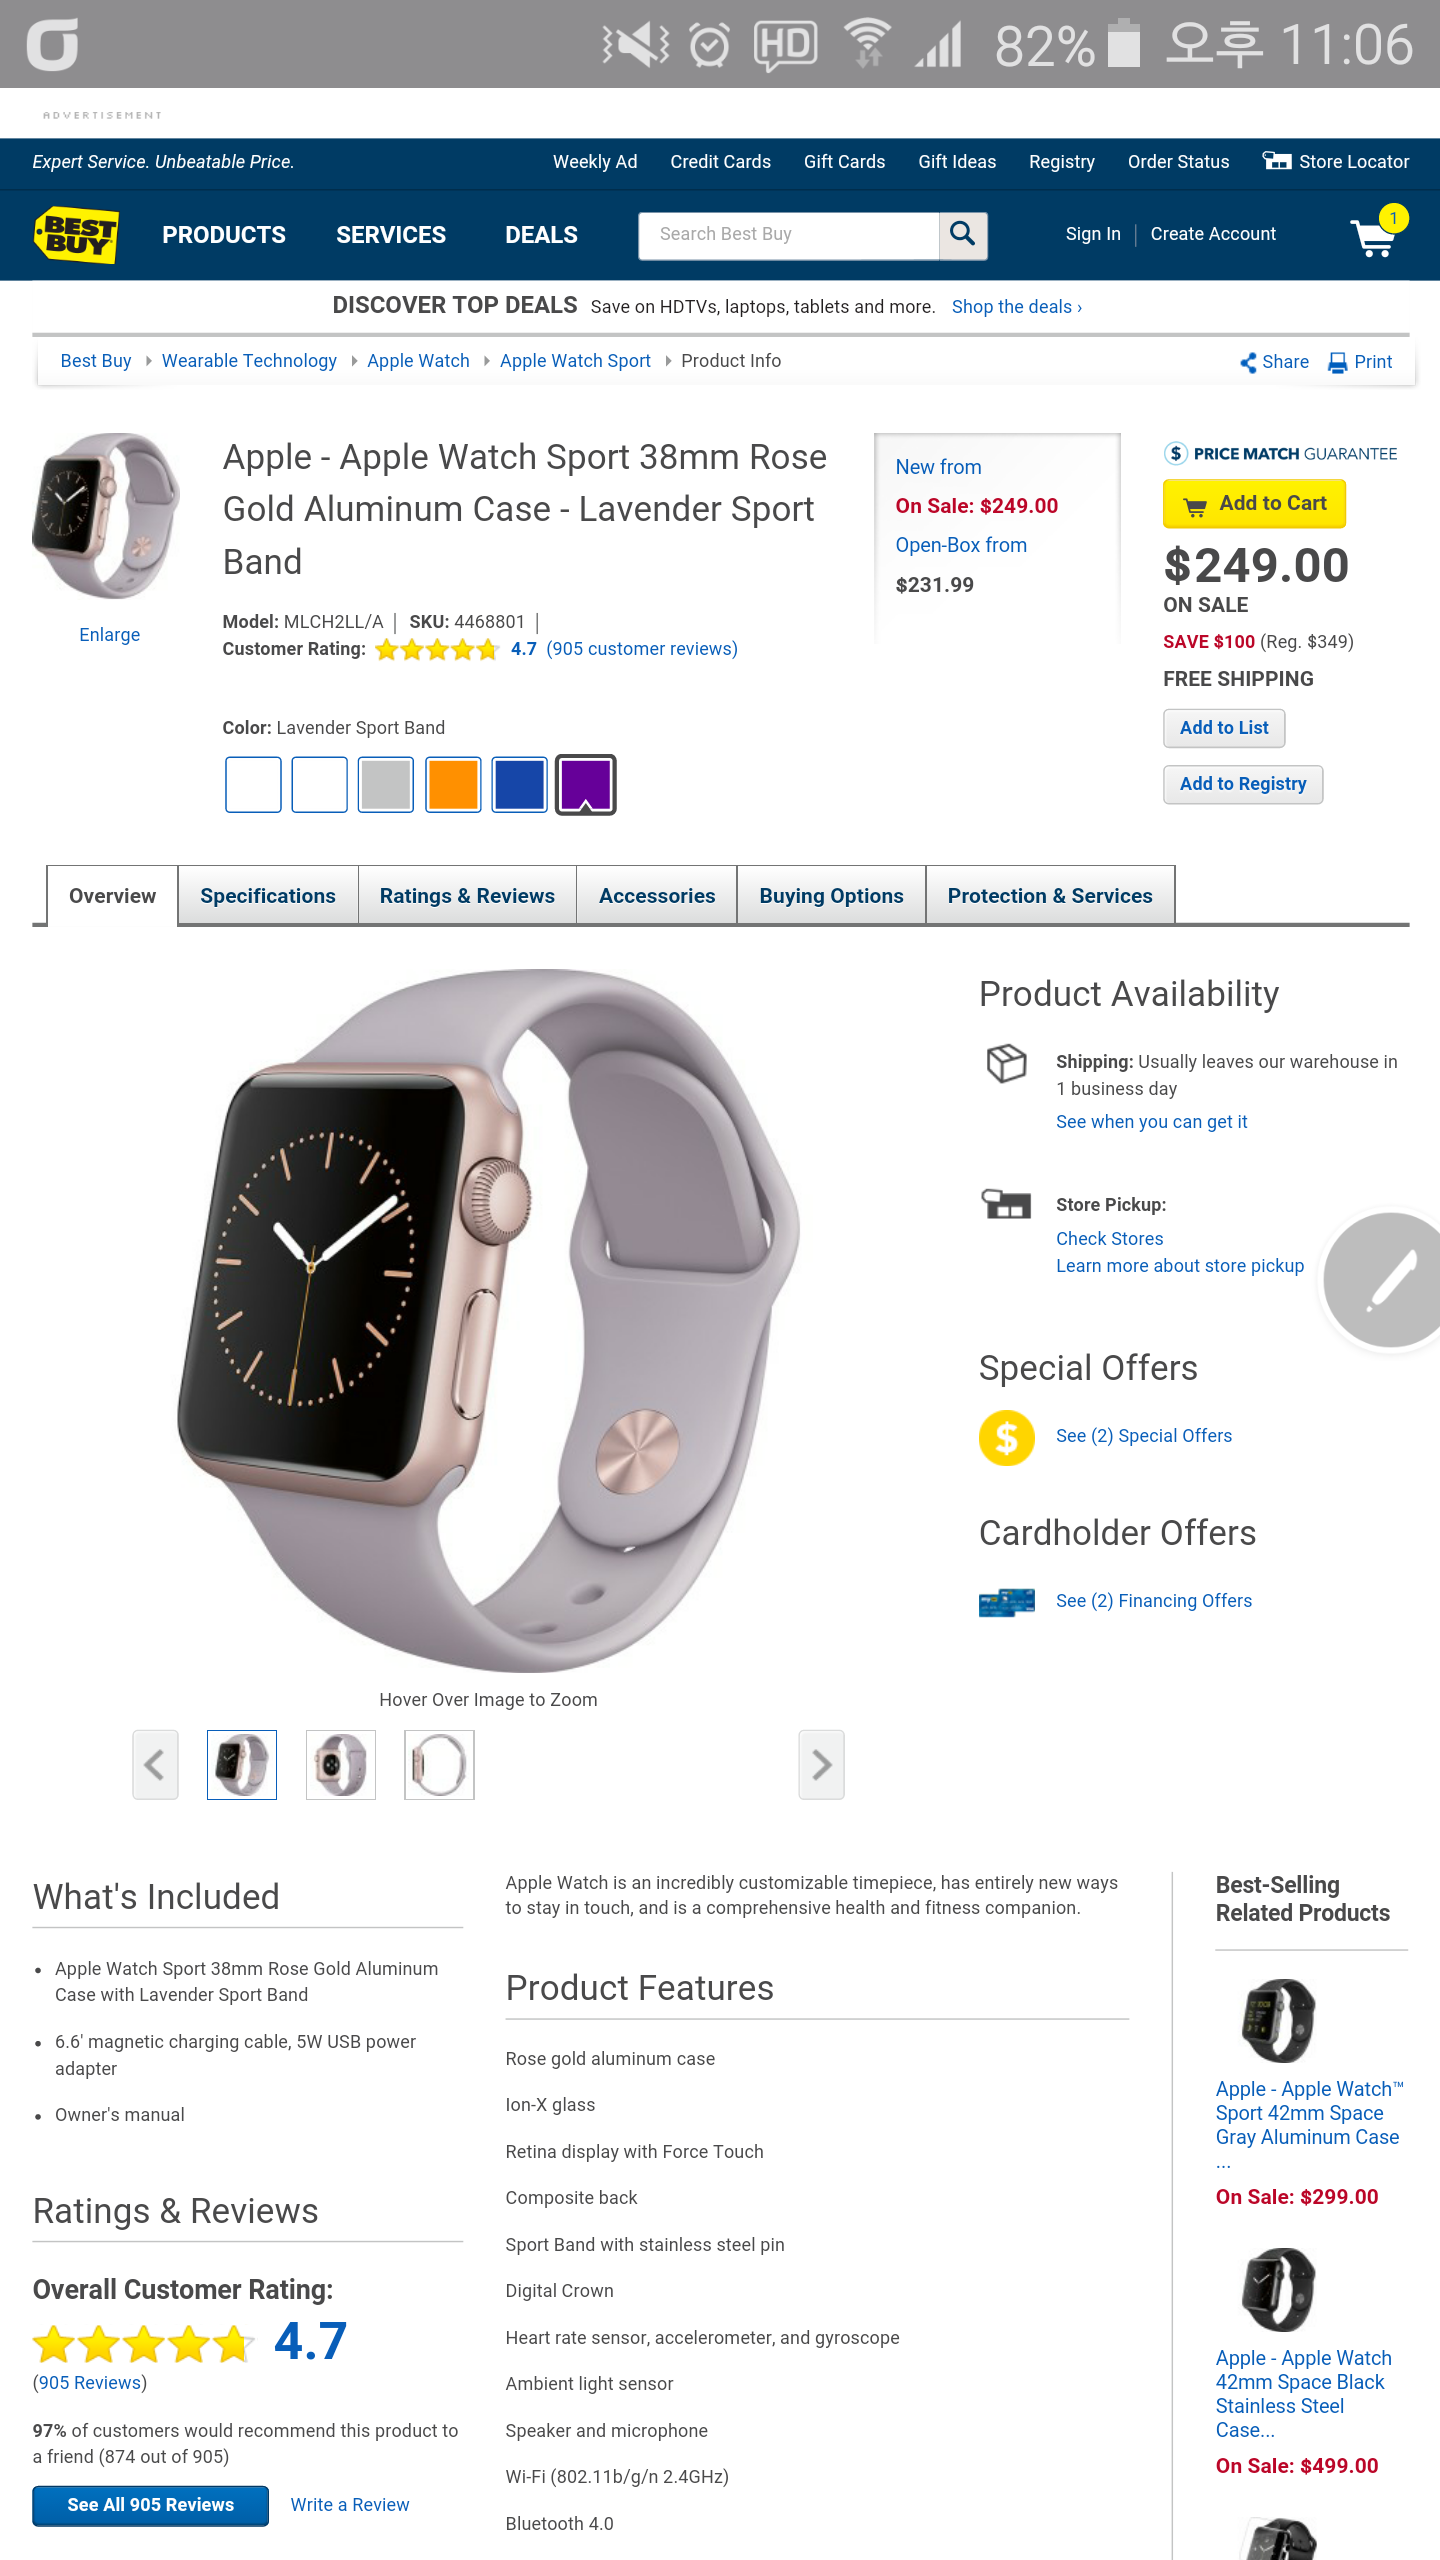Select the gray color swatch
Screen dimensions: 1440x2560
coord(386,785)
